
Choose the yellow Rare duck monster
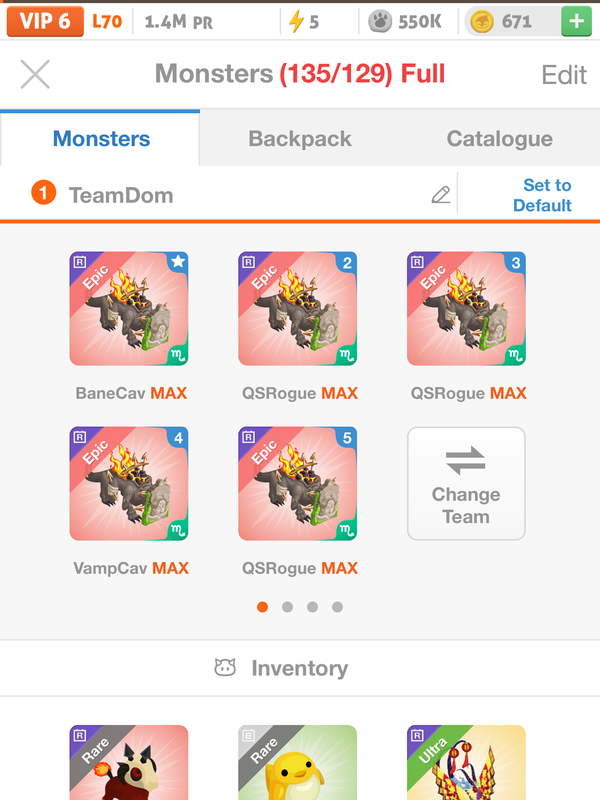(x=297, y=762)
